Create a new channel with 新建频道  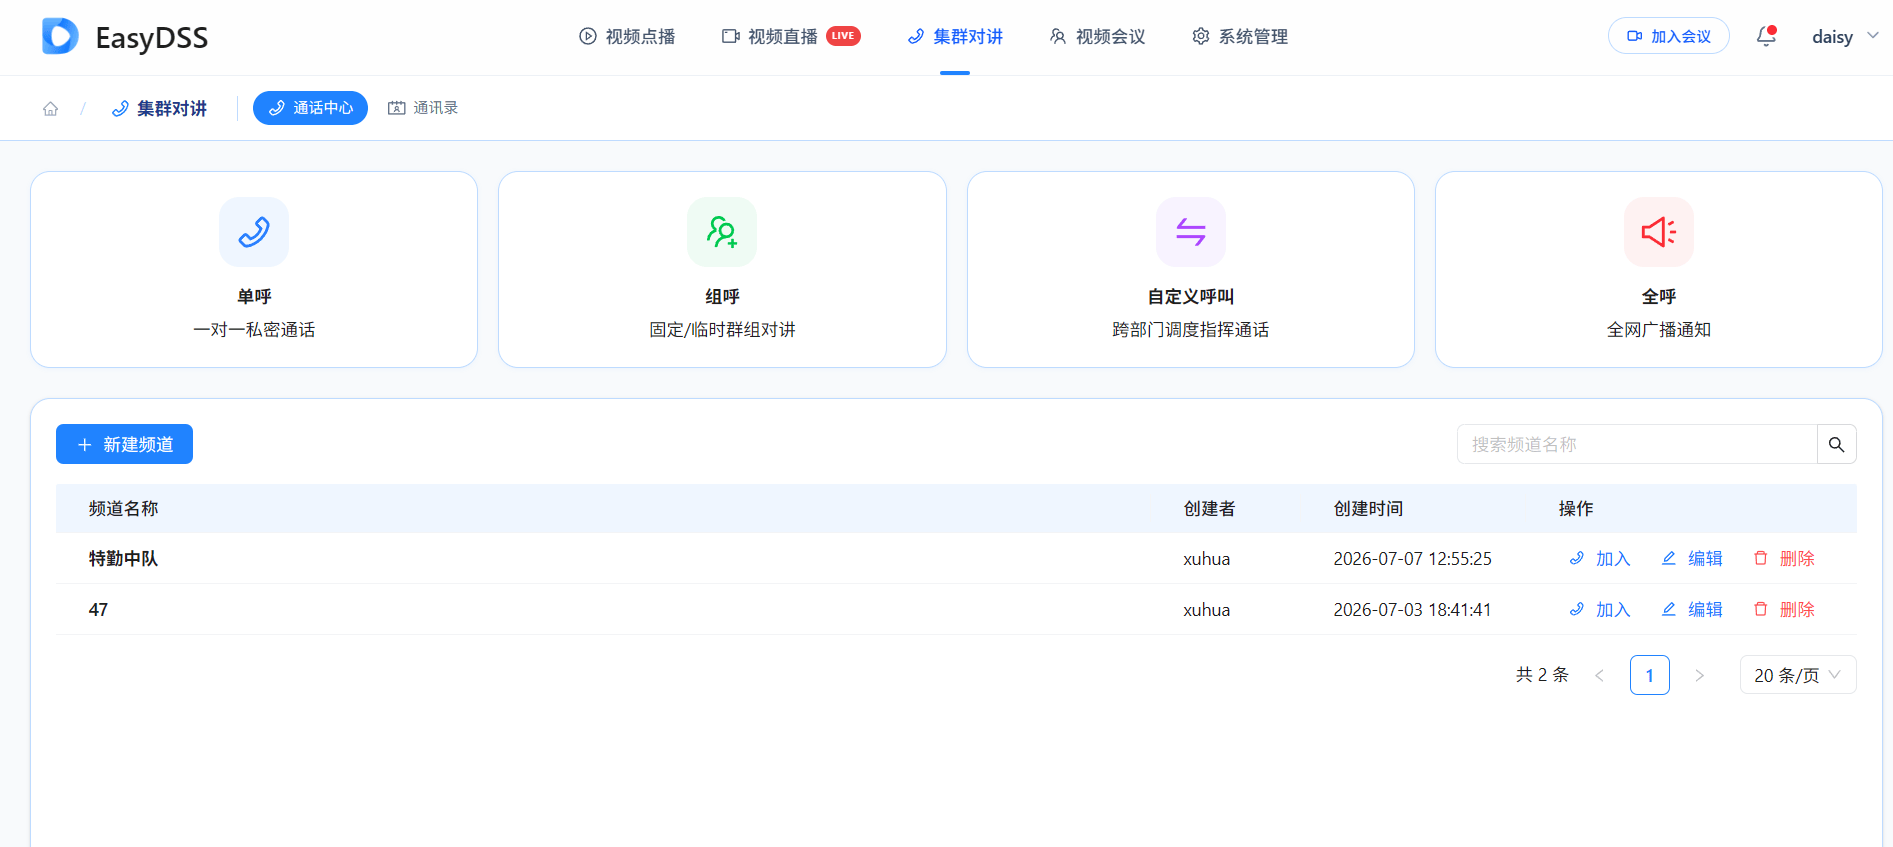[x=124, y=444]
